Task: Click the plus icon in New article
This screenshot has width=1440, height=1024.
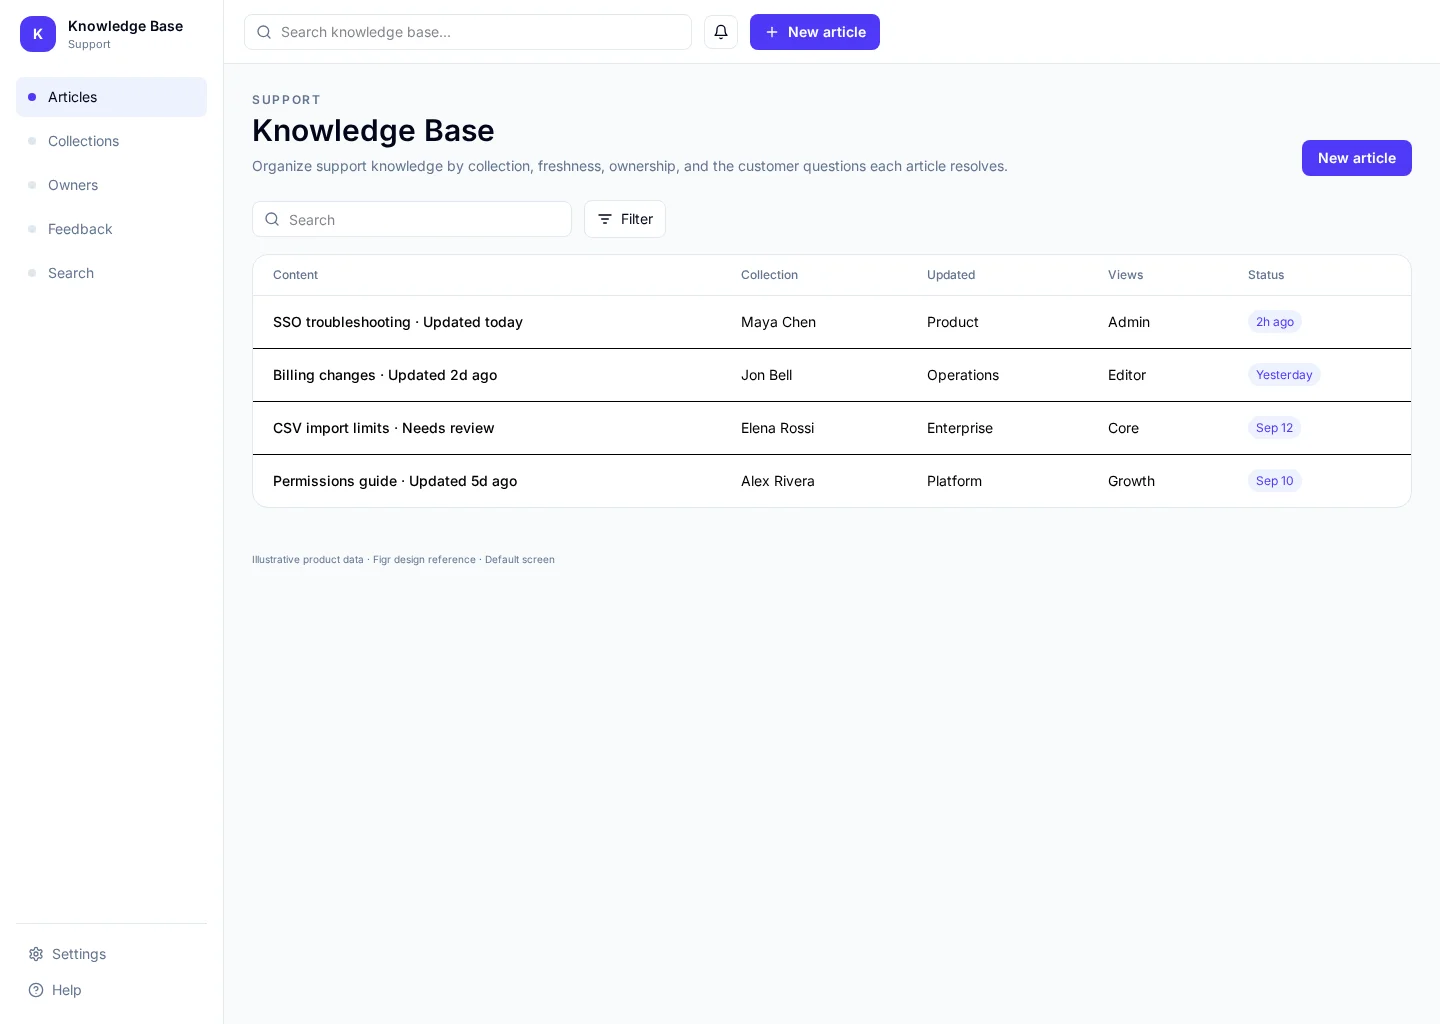Action: click(x=772, y=32)
